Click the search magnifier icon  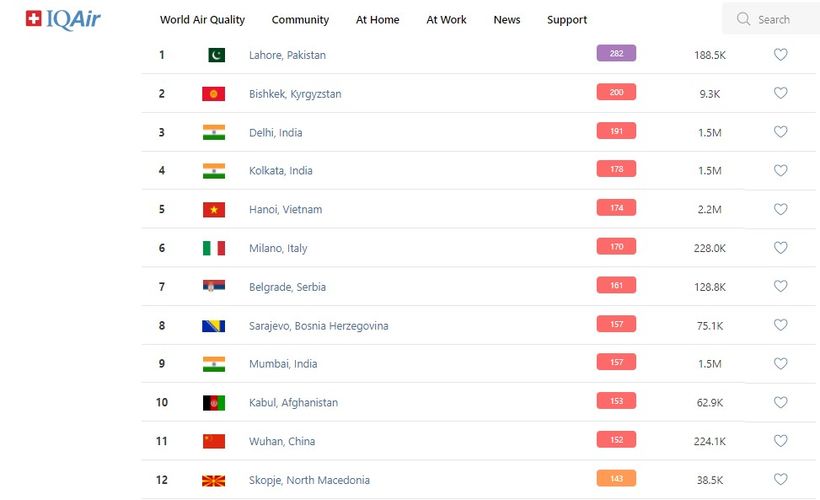pyautogui.click(x=743, y=19)
